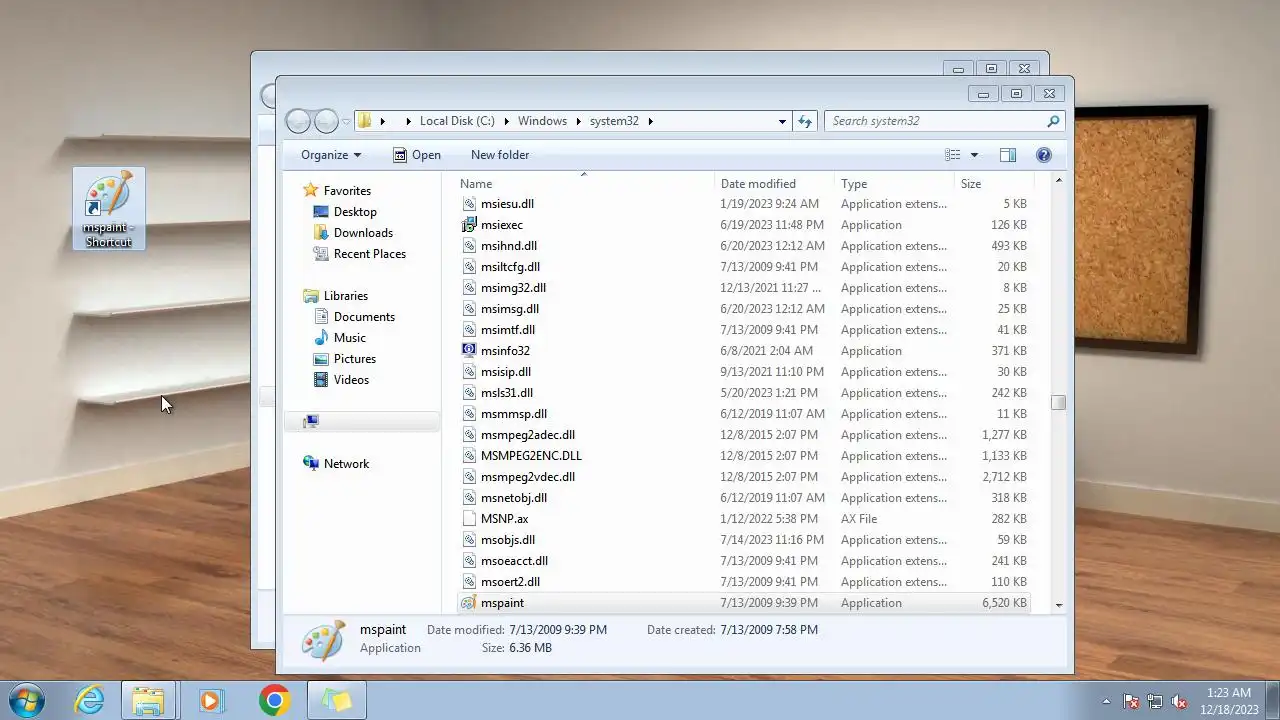Click the New folder button
Viewport: 1280px width, 720px height.
coord(500,155)
